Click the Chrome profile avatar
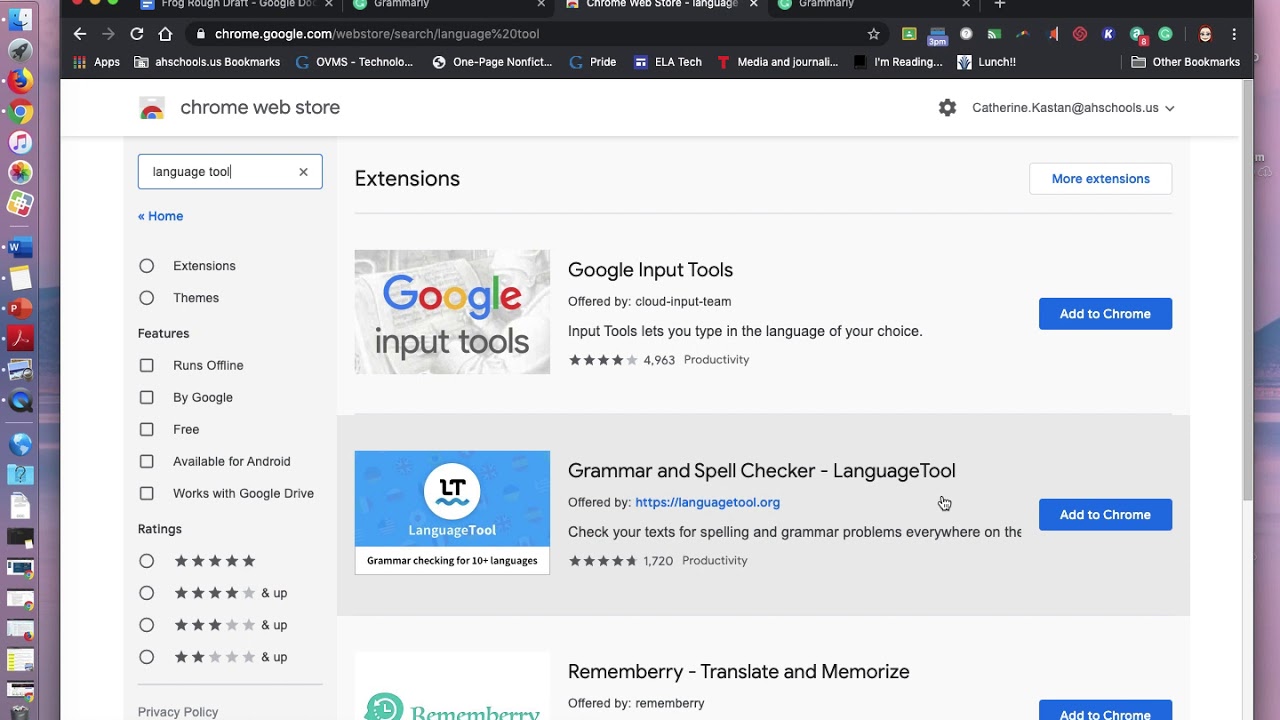The image size is (1280, 720). tap(1205, 34)
